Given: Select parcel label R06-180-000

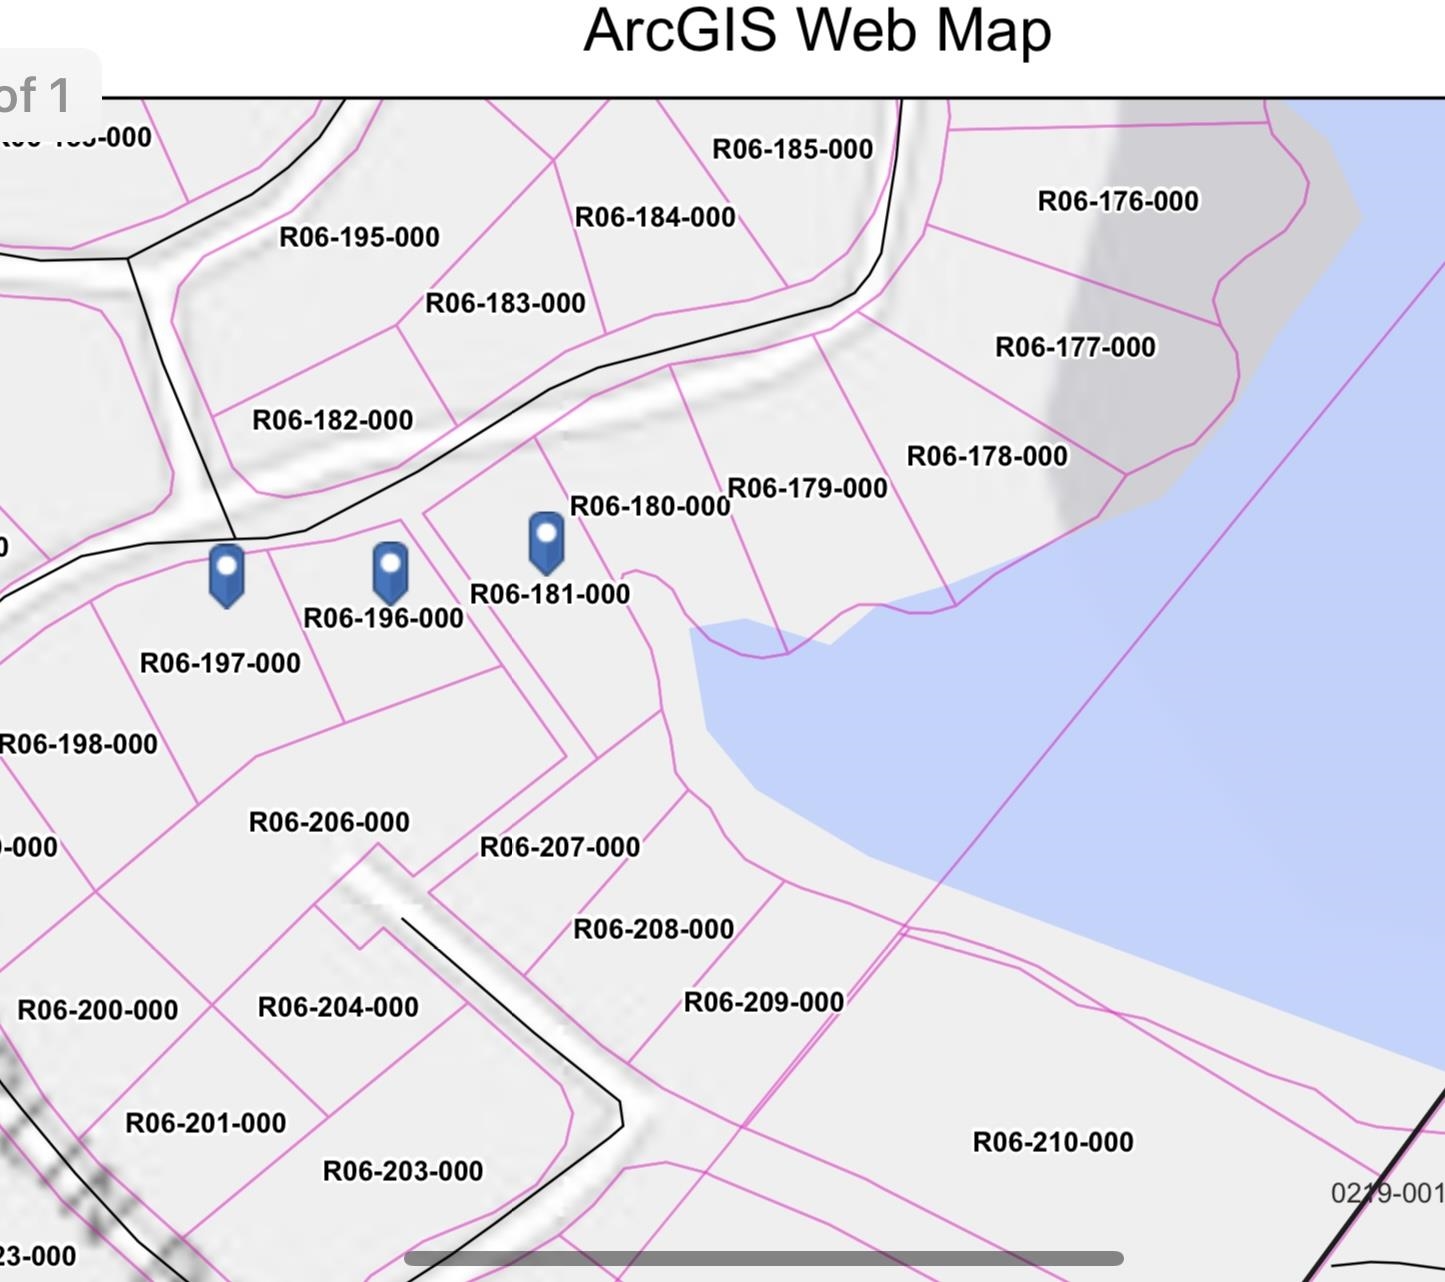Looking at the screenshot, I should [x=650, y=506].
